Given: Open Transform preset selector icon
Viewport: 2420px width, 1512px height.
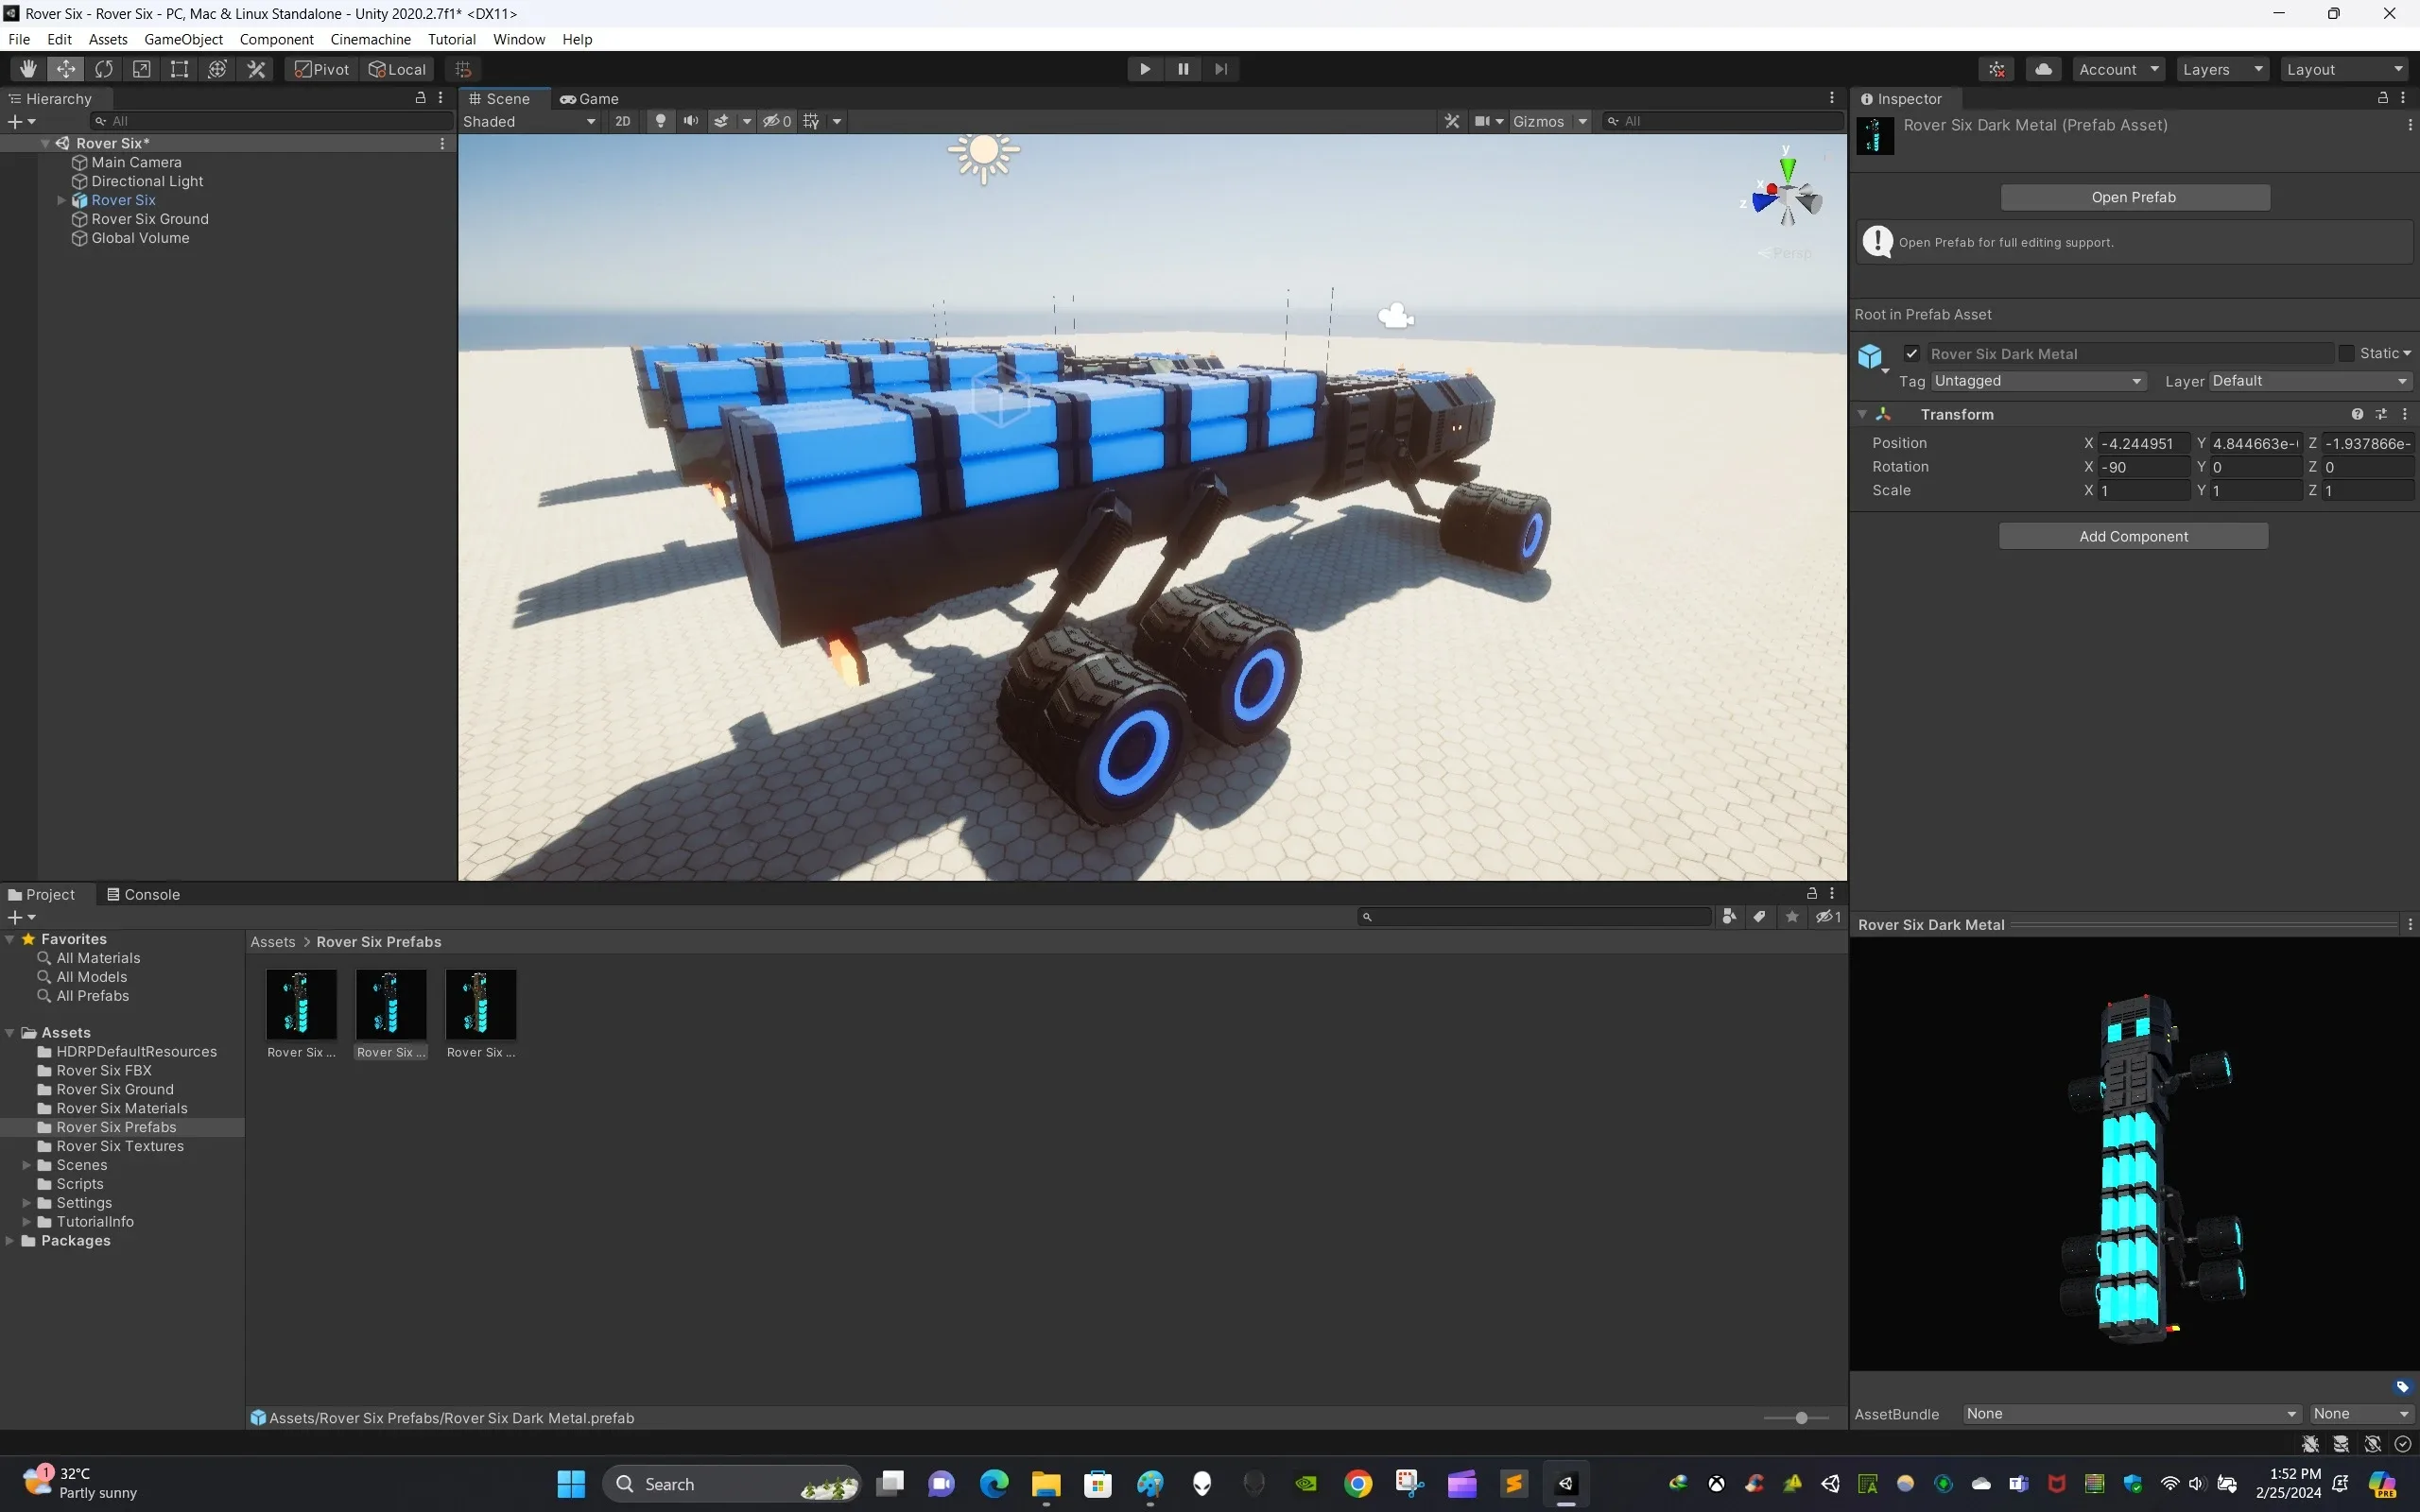Looking at the screenshot, I should tap(2381, 414).
